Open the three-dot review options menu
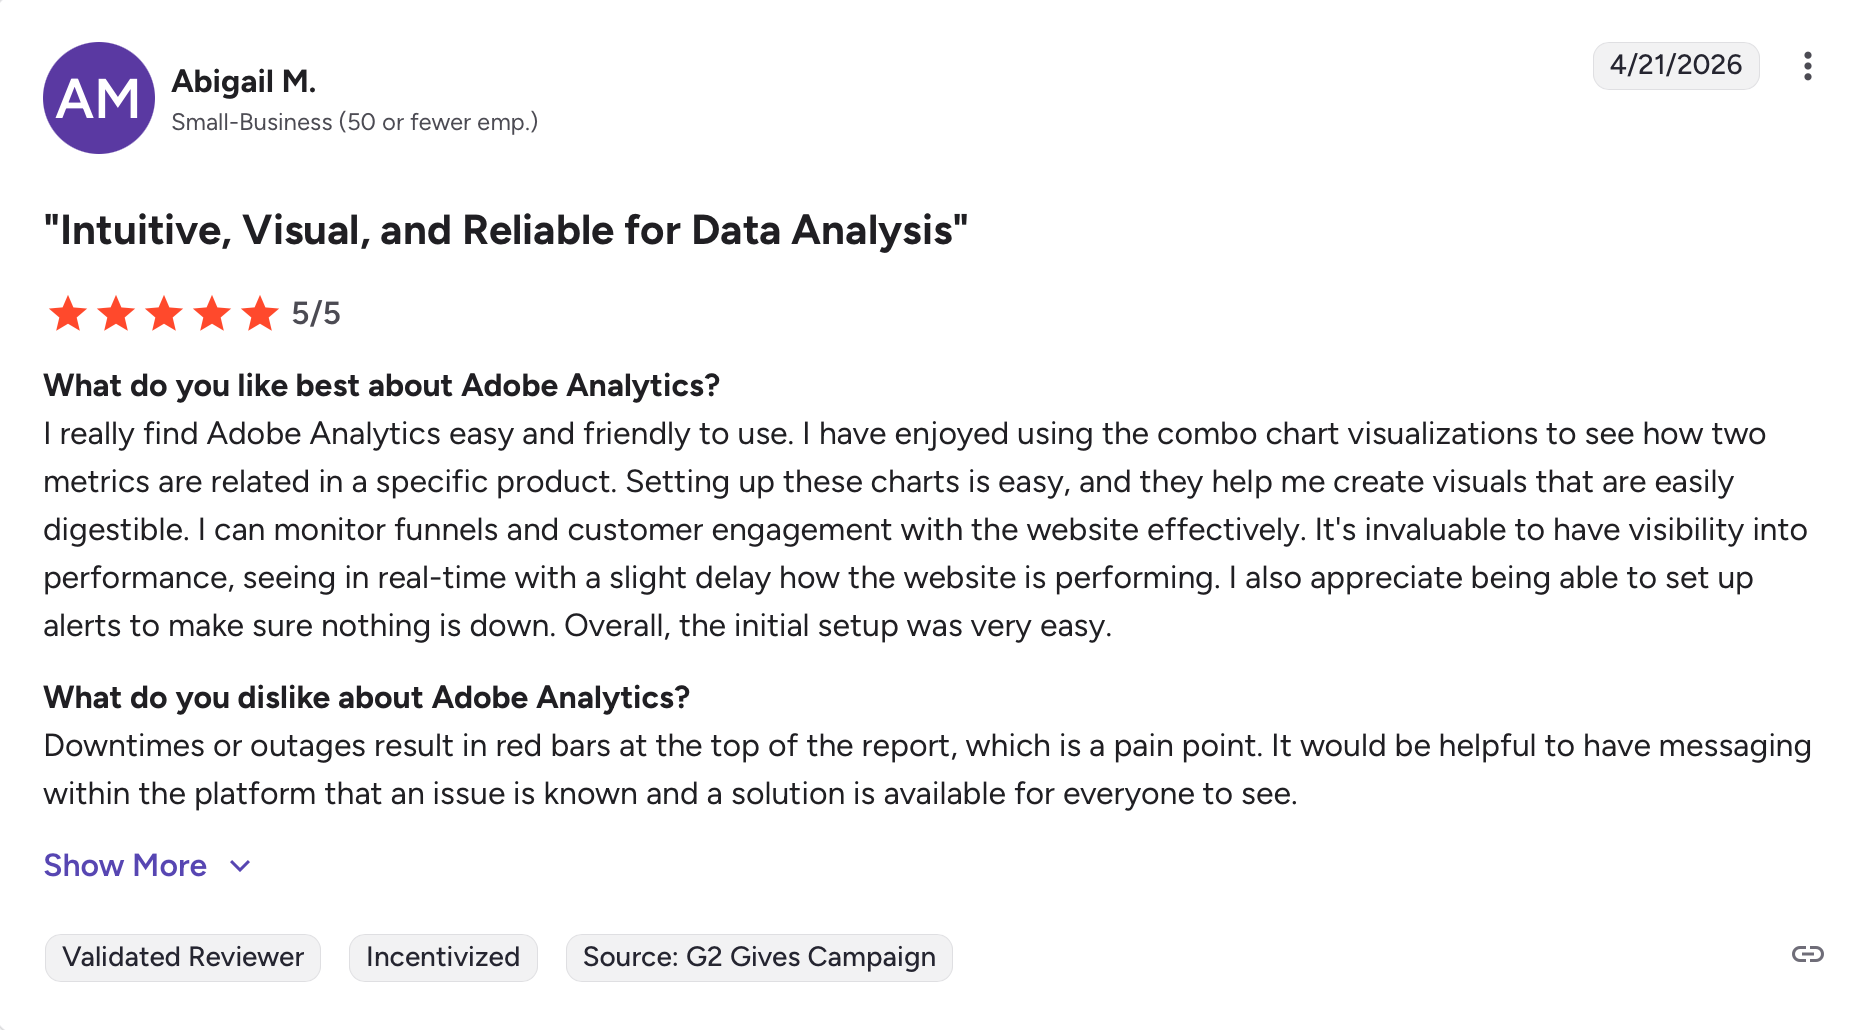The height and width of the screenshot is (1030, 1870). point(1807,66)
